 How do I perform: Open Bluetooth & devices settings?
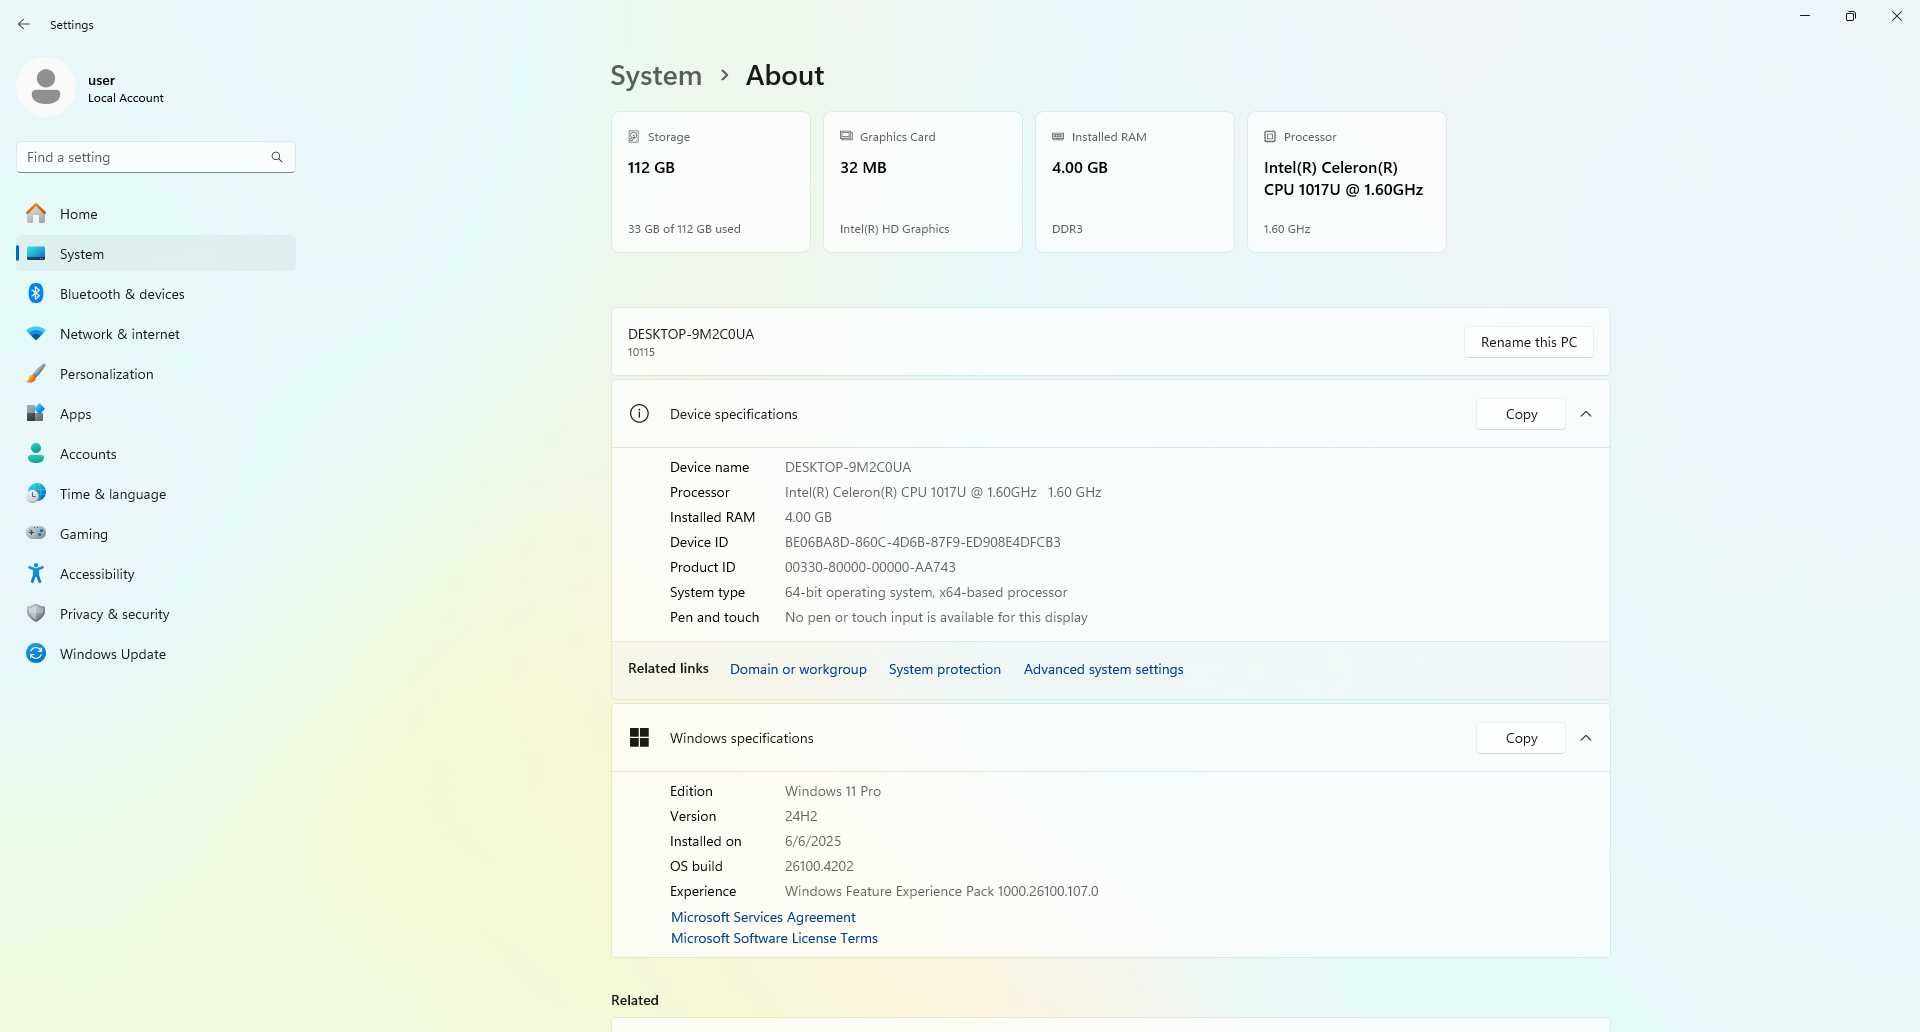tap(156, 294)
